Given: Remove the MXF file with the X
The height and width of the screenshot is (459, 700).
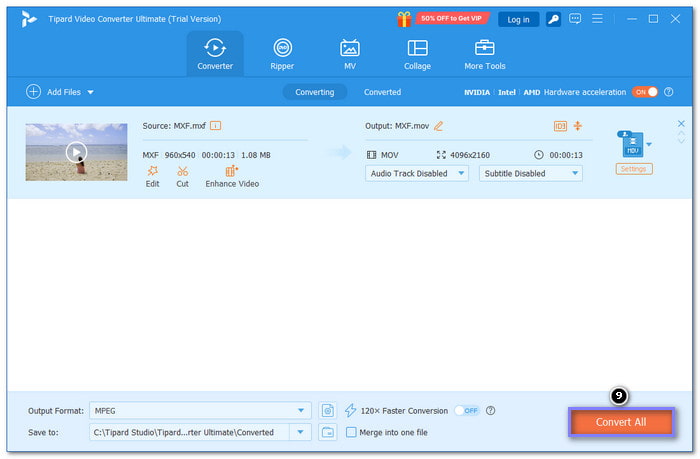Looking at the screenshot, I should [x=681, y=124].
